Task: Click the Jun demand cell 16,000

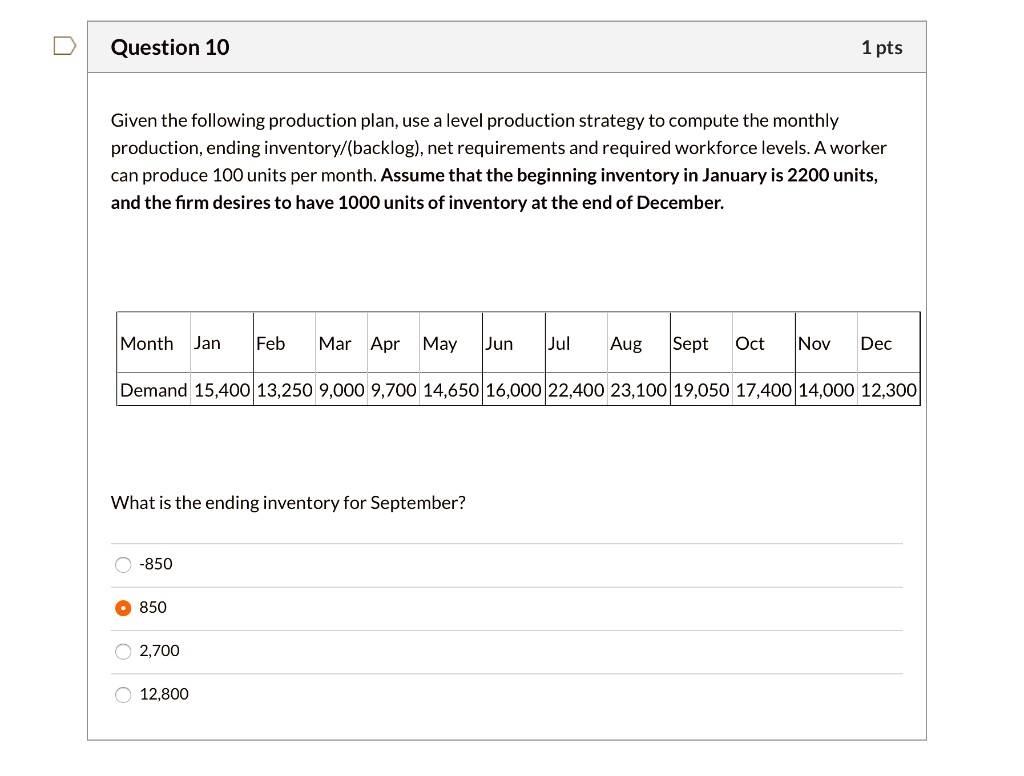Action: coord(512,390)
